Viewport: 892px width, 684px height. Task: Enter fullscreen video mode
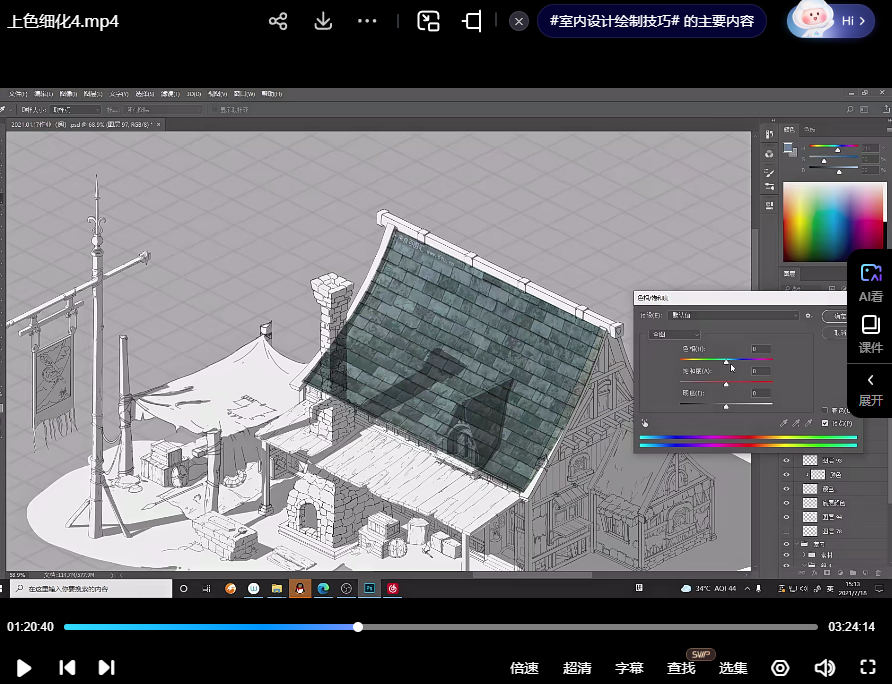click(868, 668)
